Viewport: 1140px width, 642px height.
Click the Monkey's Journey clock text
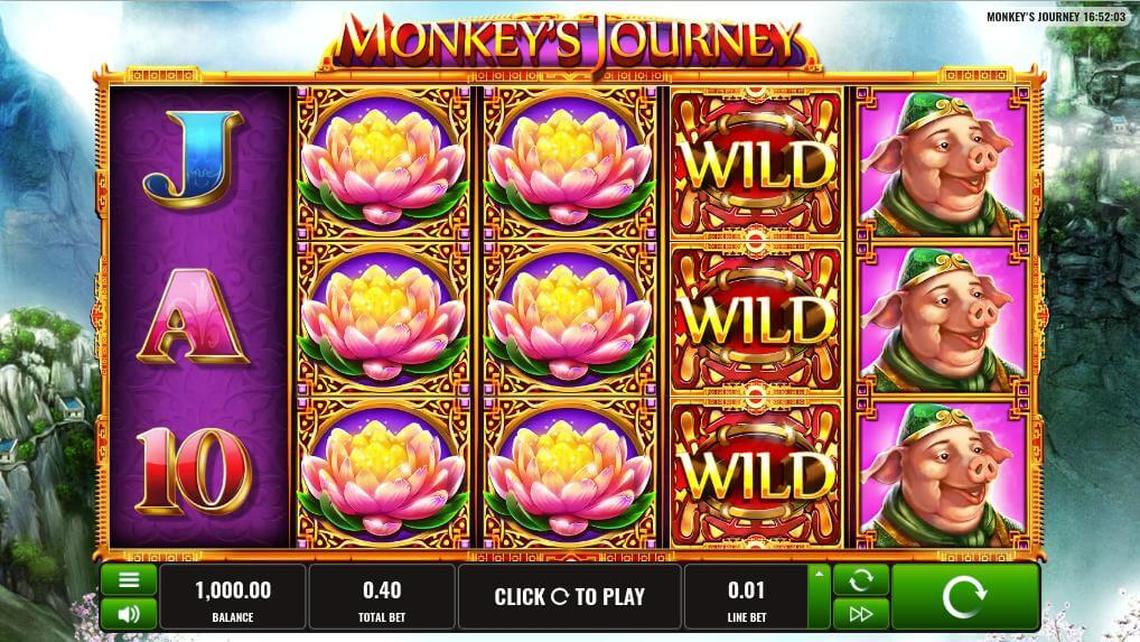coord(1056,16)
